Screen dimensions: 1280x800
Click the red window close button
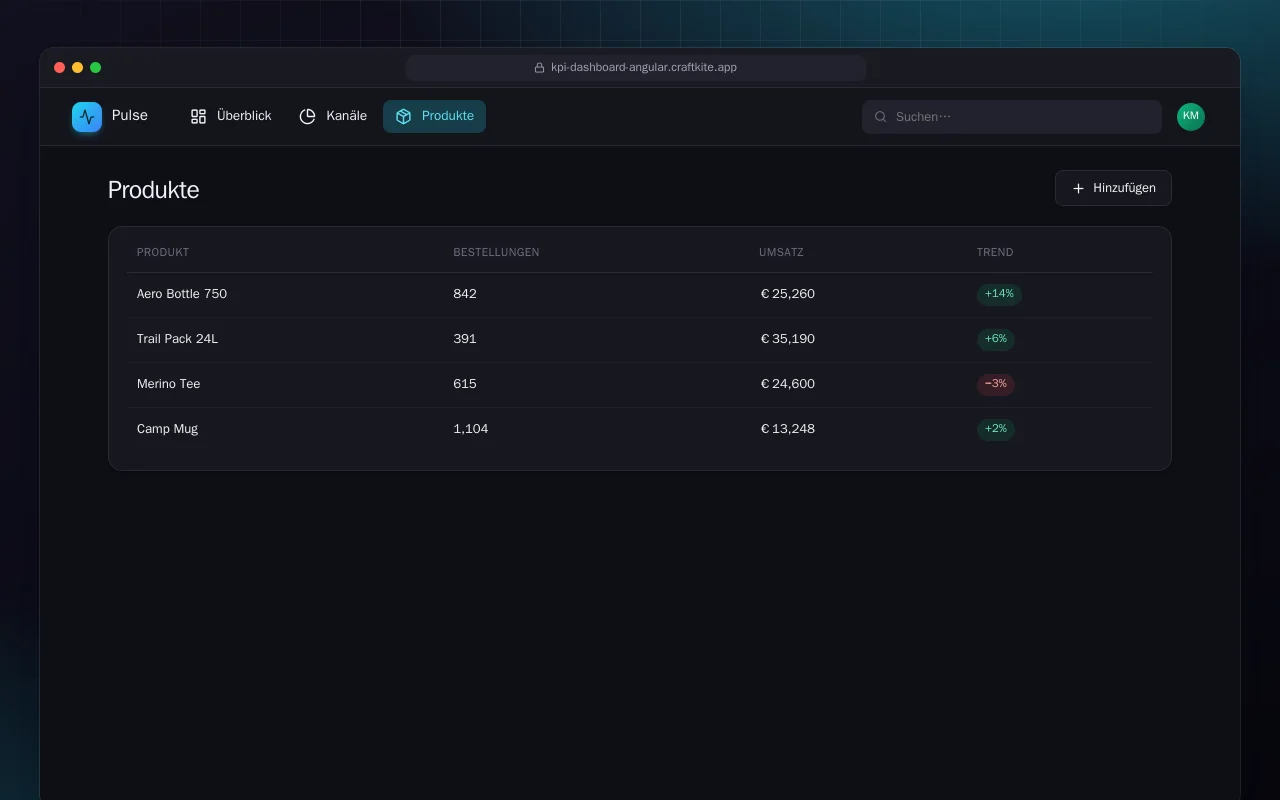[x=60, y=68]
